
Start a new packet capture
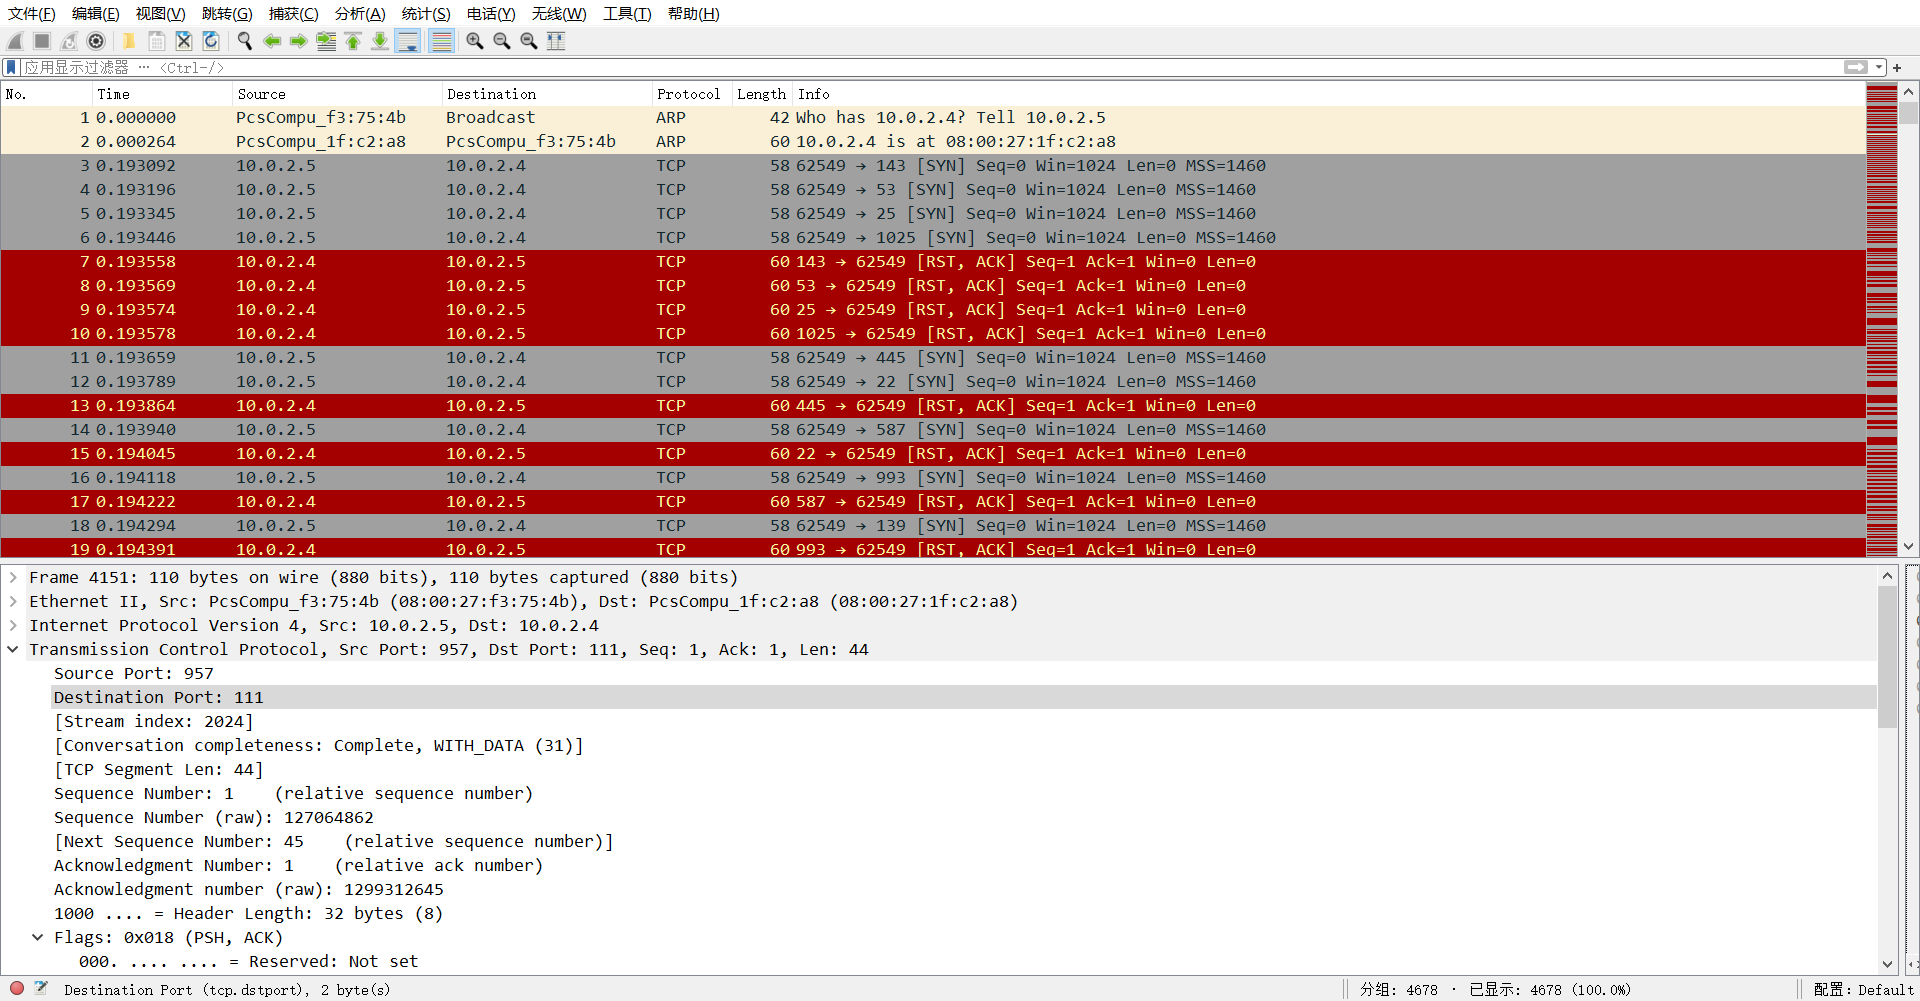click(x=14, y=41)
